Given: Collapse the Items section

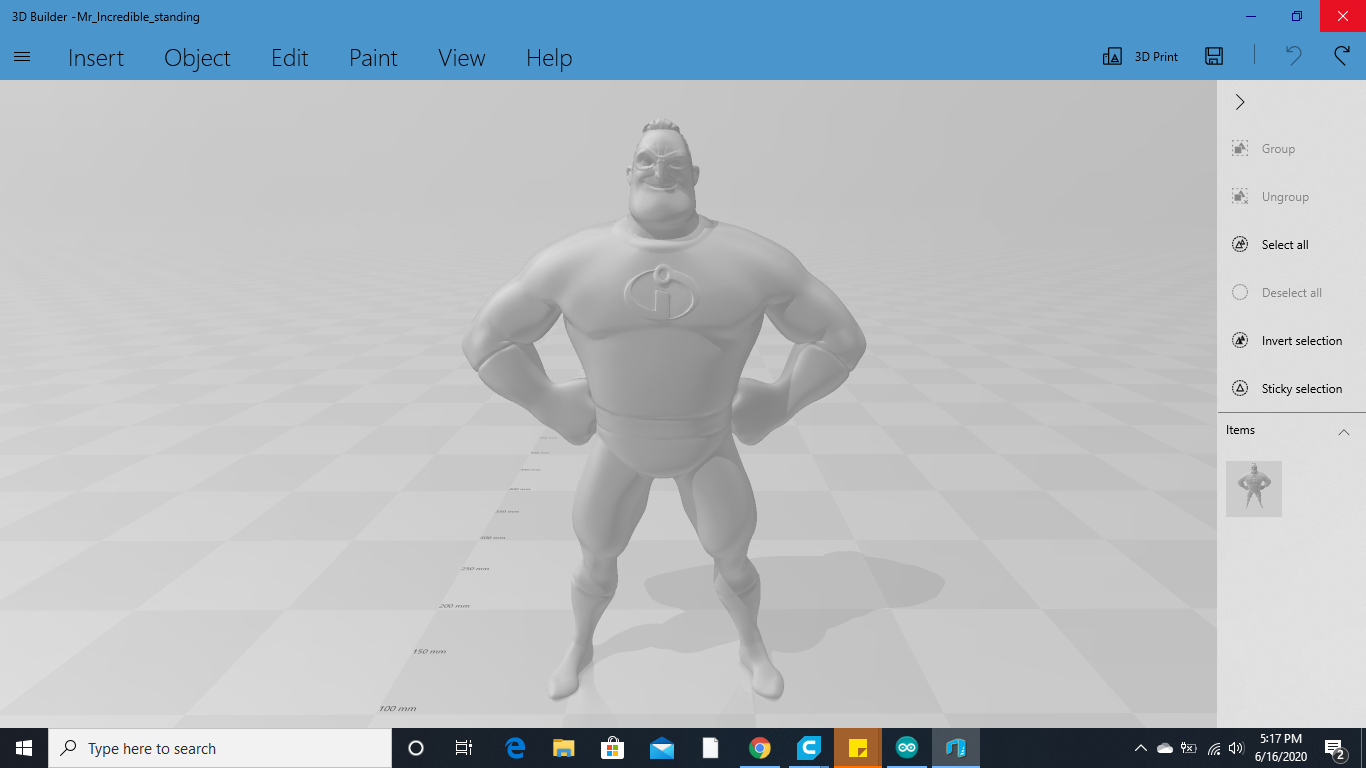Looking at the screenshot, I should tap(1344, 431).
